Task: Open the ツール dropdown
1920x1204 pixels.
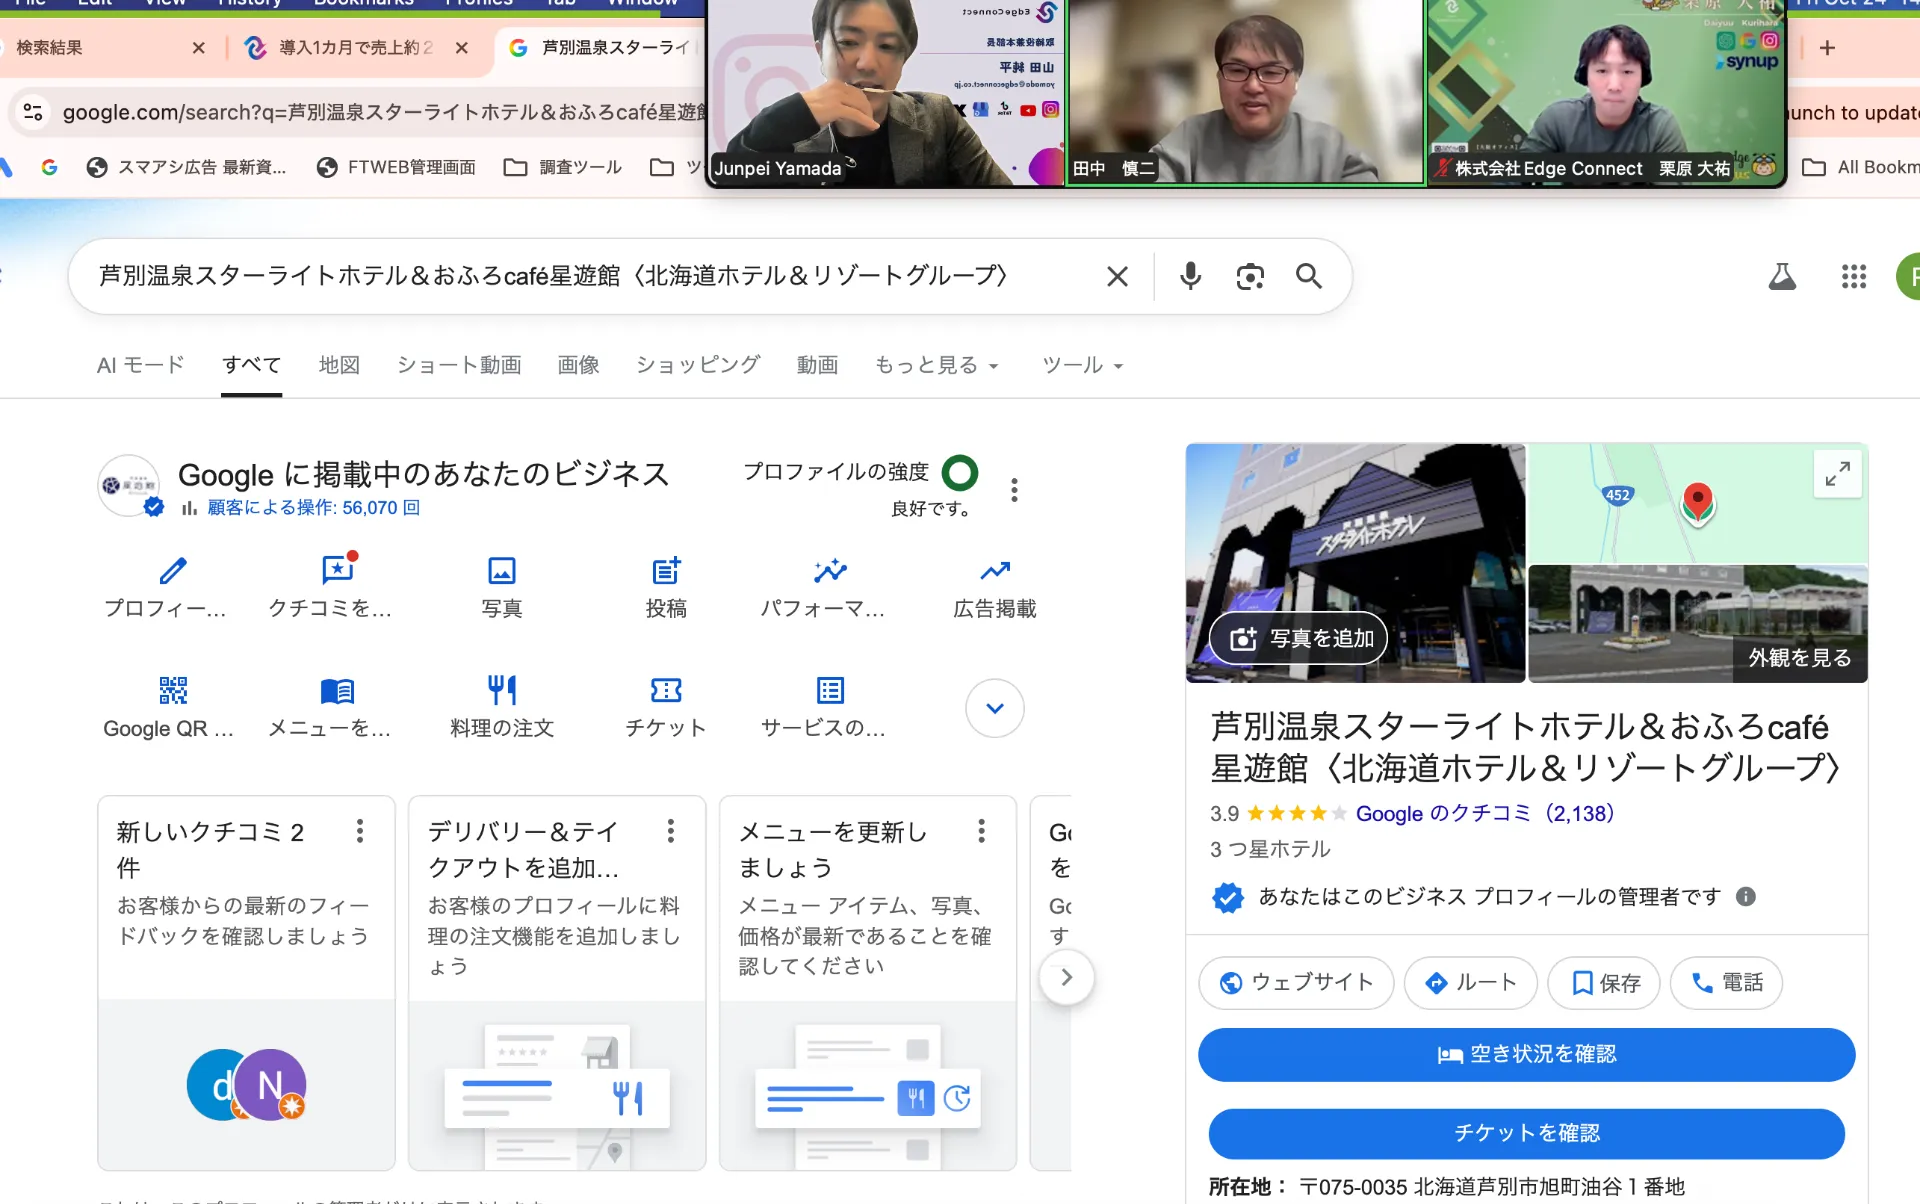Action: 1082,365
